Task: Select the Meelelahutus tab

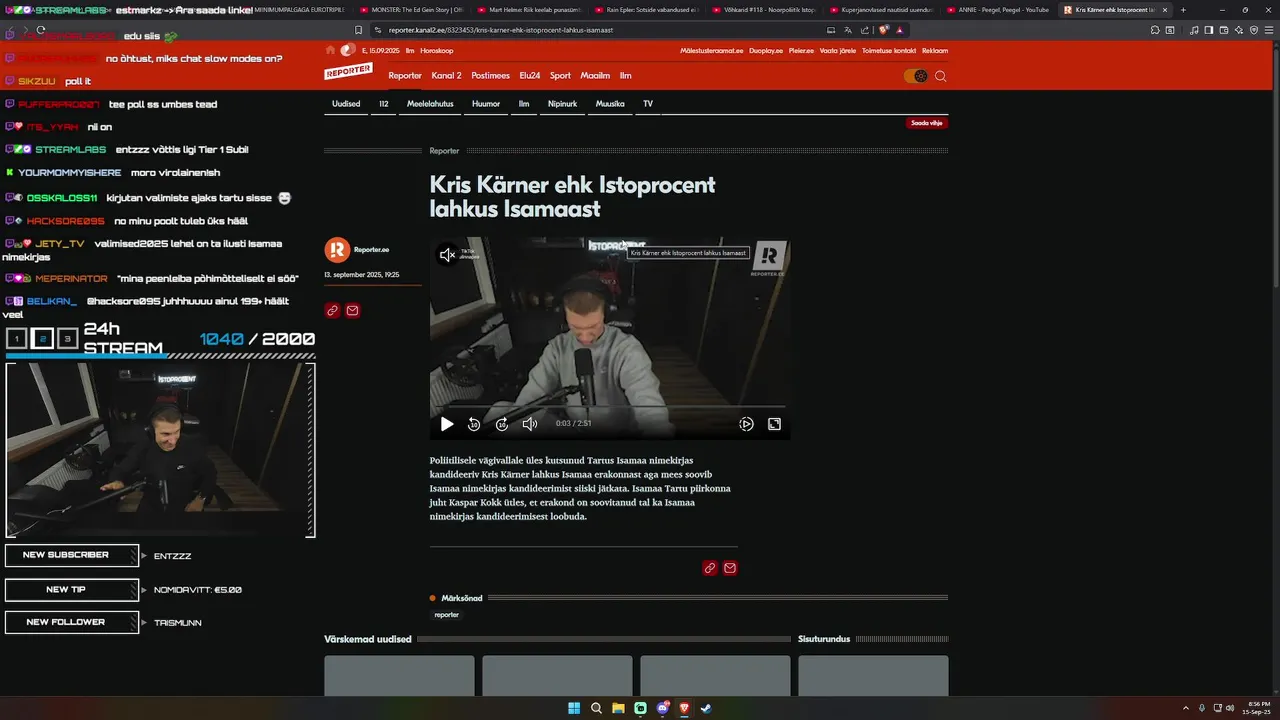Action: [430, 104]
